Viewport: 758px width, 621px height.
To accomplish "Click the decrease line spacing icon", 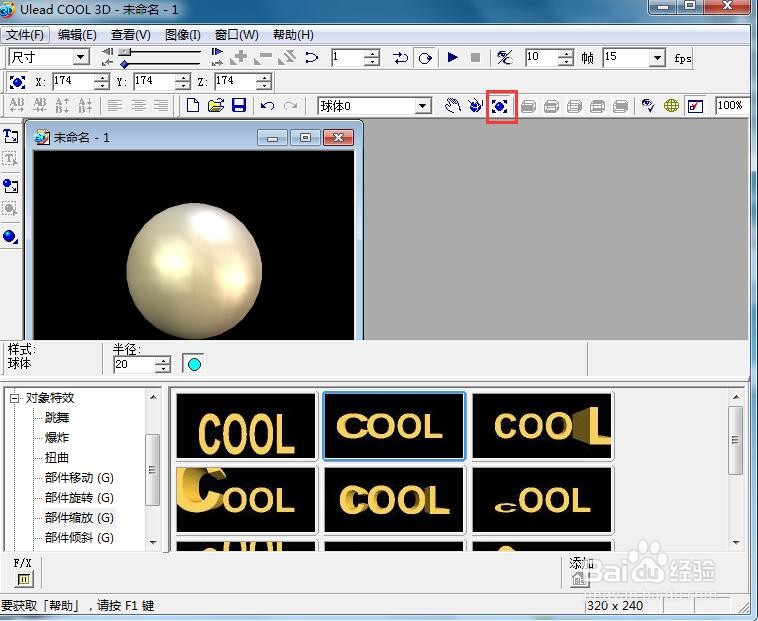I will [x=86, y=105].
